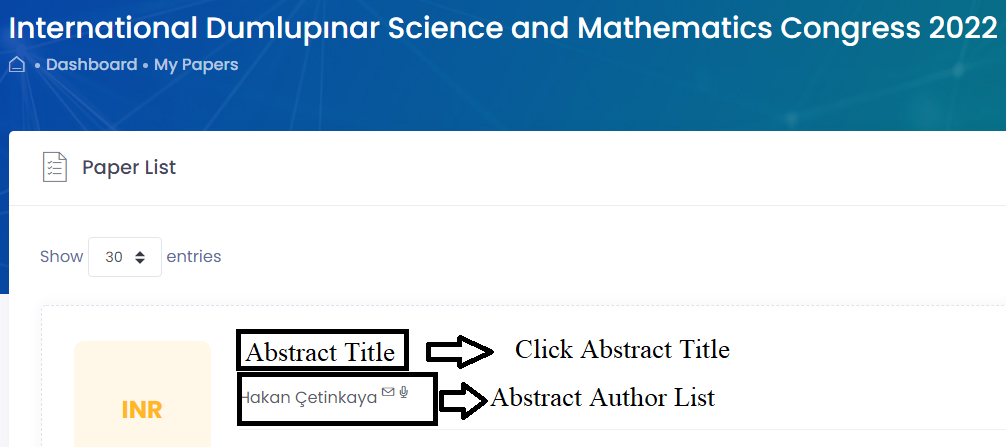1006x447 pixels.
Task: Click the up-down arrows beside 30
Action: 140,257
